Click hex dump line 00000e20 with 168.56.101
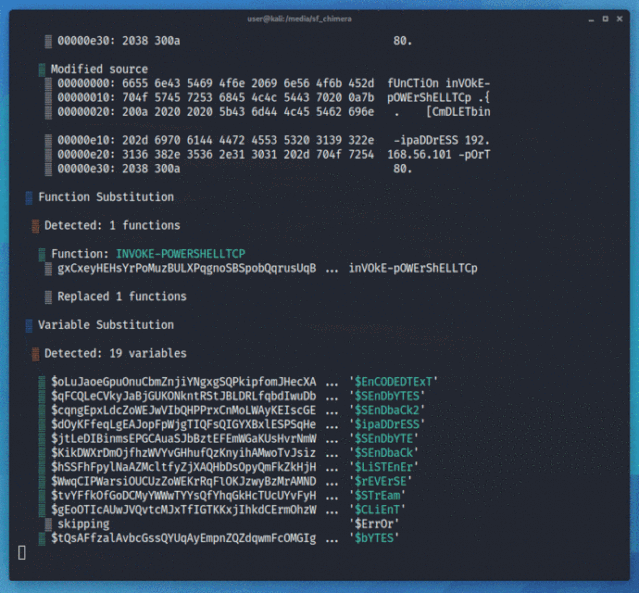The width and height of the screenshot is (639, 593). point(273,154)
